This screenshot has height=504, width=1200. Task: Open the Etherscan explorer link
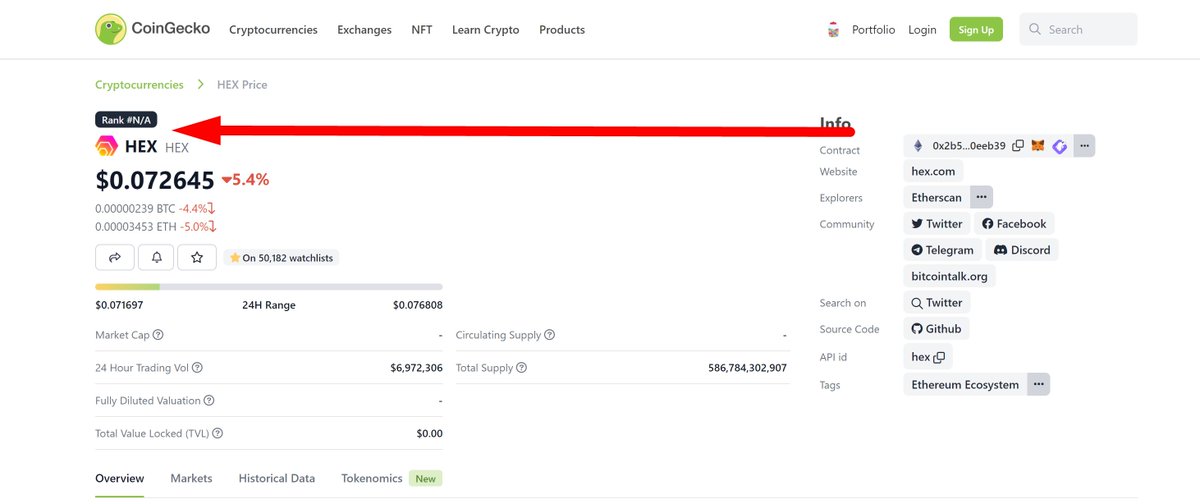tap(937, 198)
